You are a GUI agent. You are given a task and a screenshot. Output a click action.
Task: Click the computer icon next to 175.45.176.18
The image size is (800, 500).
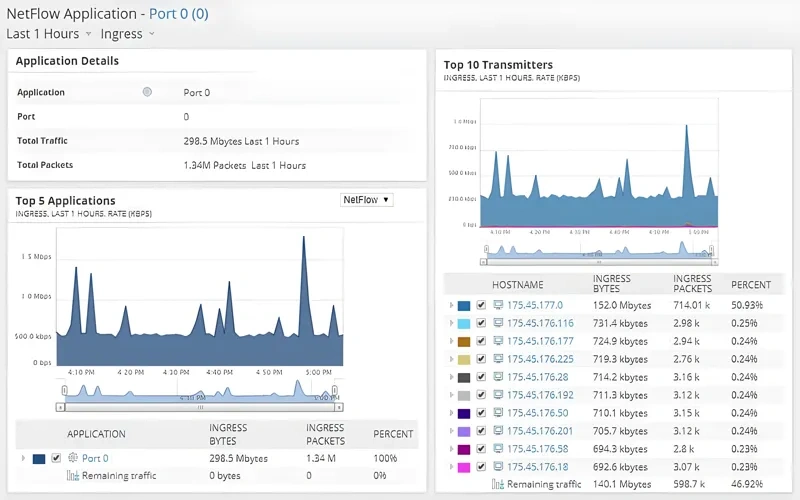coord(498,467)
